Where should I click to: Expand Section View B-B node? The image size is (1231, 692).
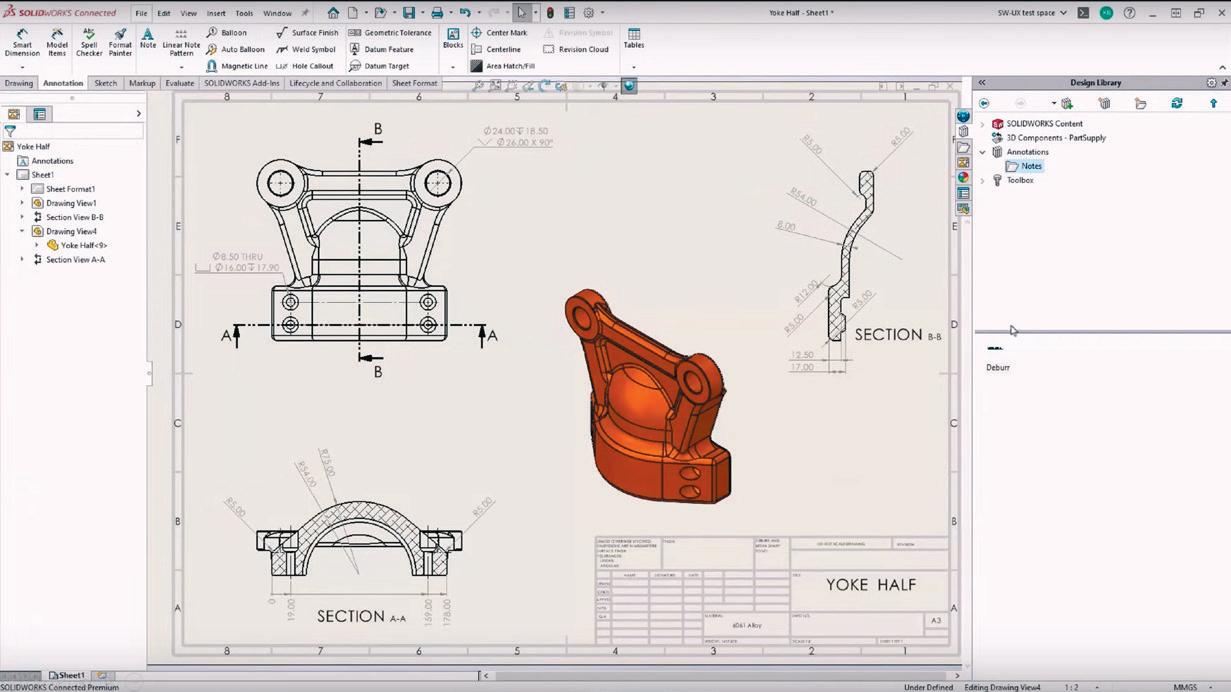pyautogui.click(x=23, y=217)
